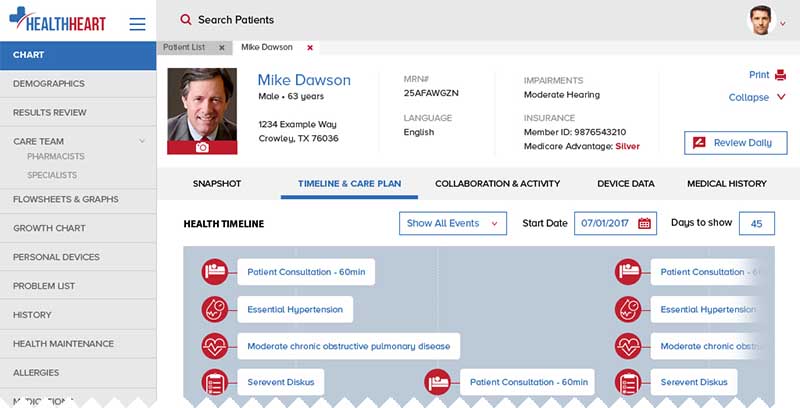Click the camera icon under patient photo

tap(202, 147)
